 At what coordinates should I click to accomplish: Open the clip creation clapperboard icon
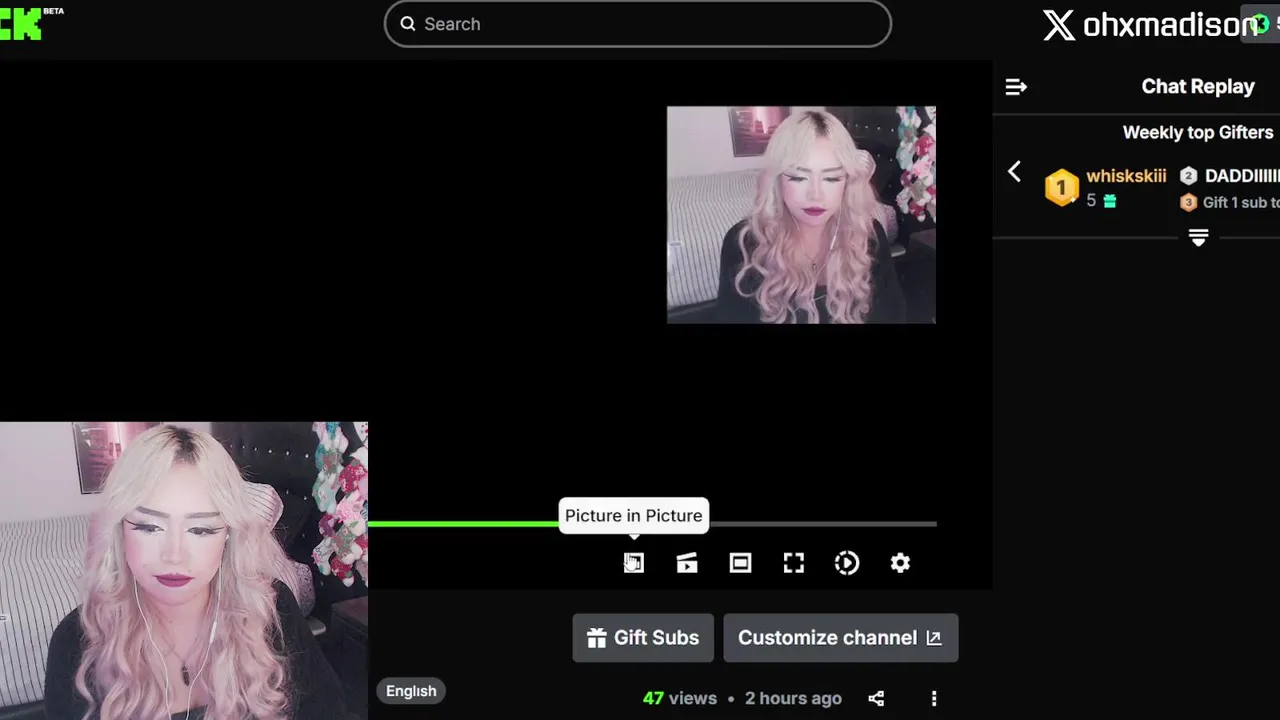click(687, 563)
